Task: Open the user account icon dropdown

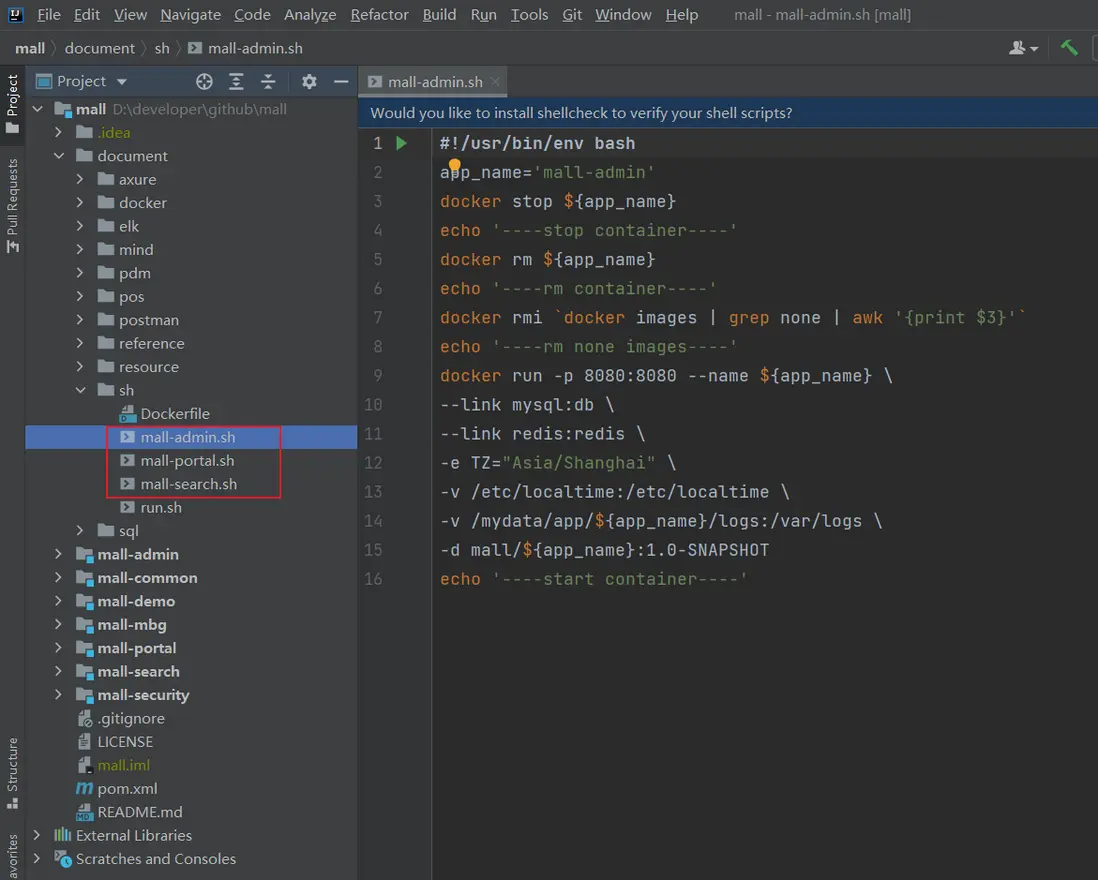Action: click(x=1023, y=47)
